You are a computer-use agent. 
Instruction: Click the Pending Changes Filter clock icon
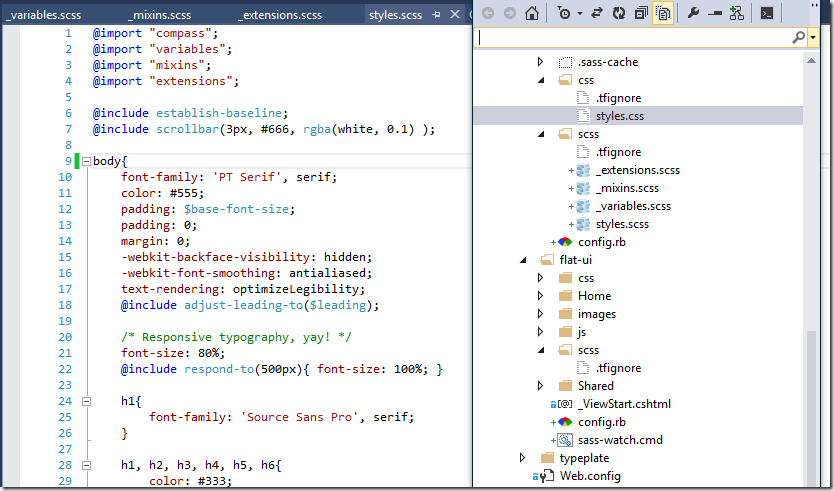point(563,13)
